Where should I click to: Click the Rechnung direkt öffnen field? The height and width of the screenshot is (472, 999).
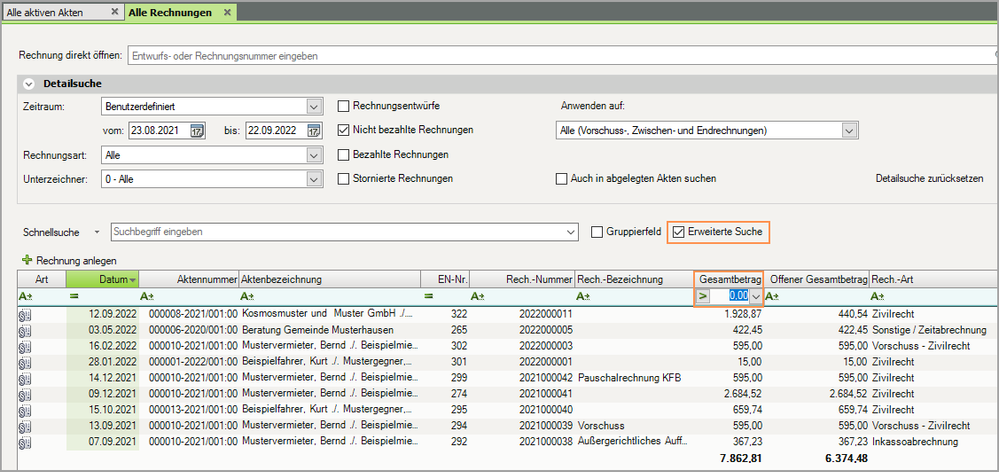point(561,56)
